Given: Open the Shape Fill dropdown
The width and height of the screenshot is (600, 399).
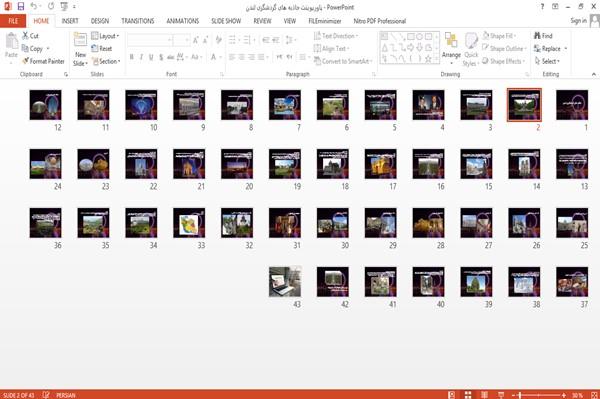Looking at the screenshot, I should pyautogui.click(x=499, y=36).
